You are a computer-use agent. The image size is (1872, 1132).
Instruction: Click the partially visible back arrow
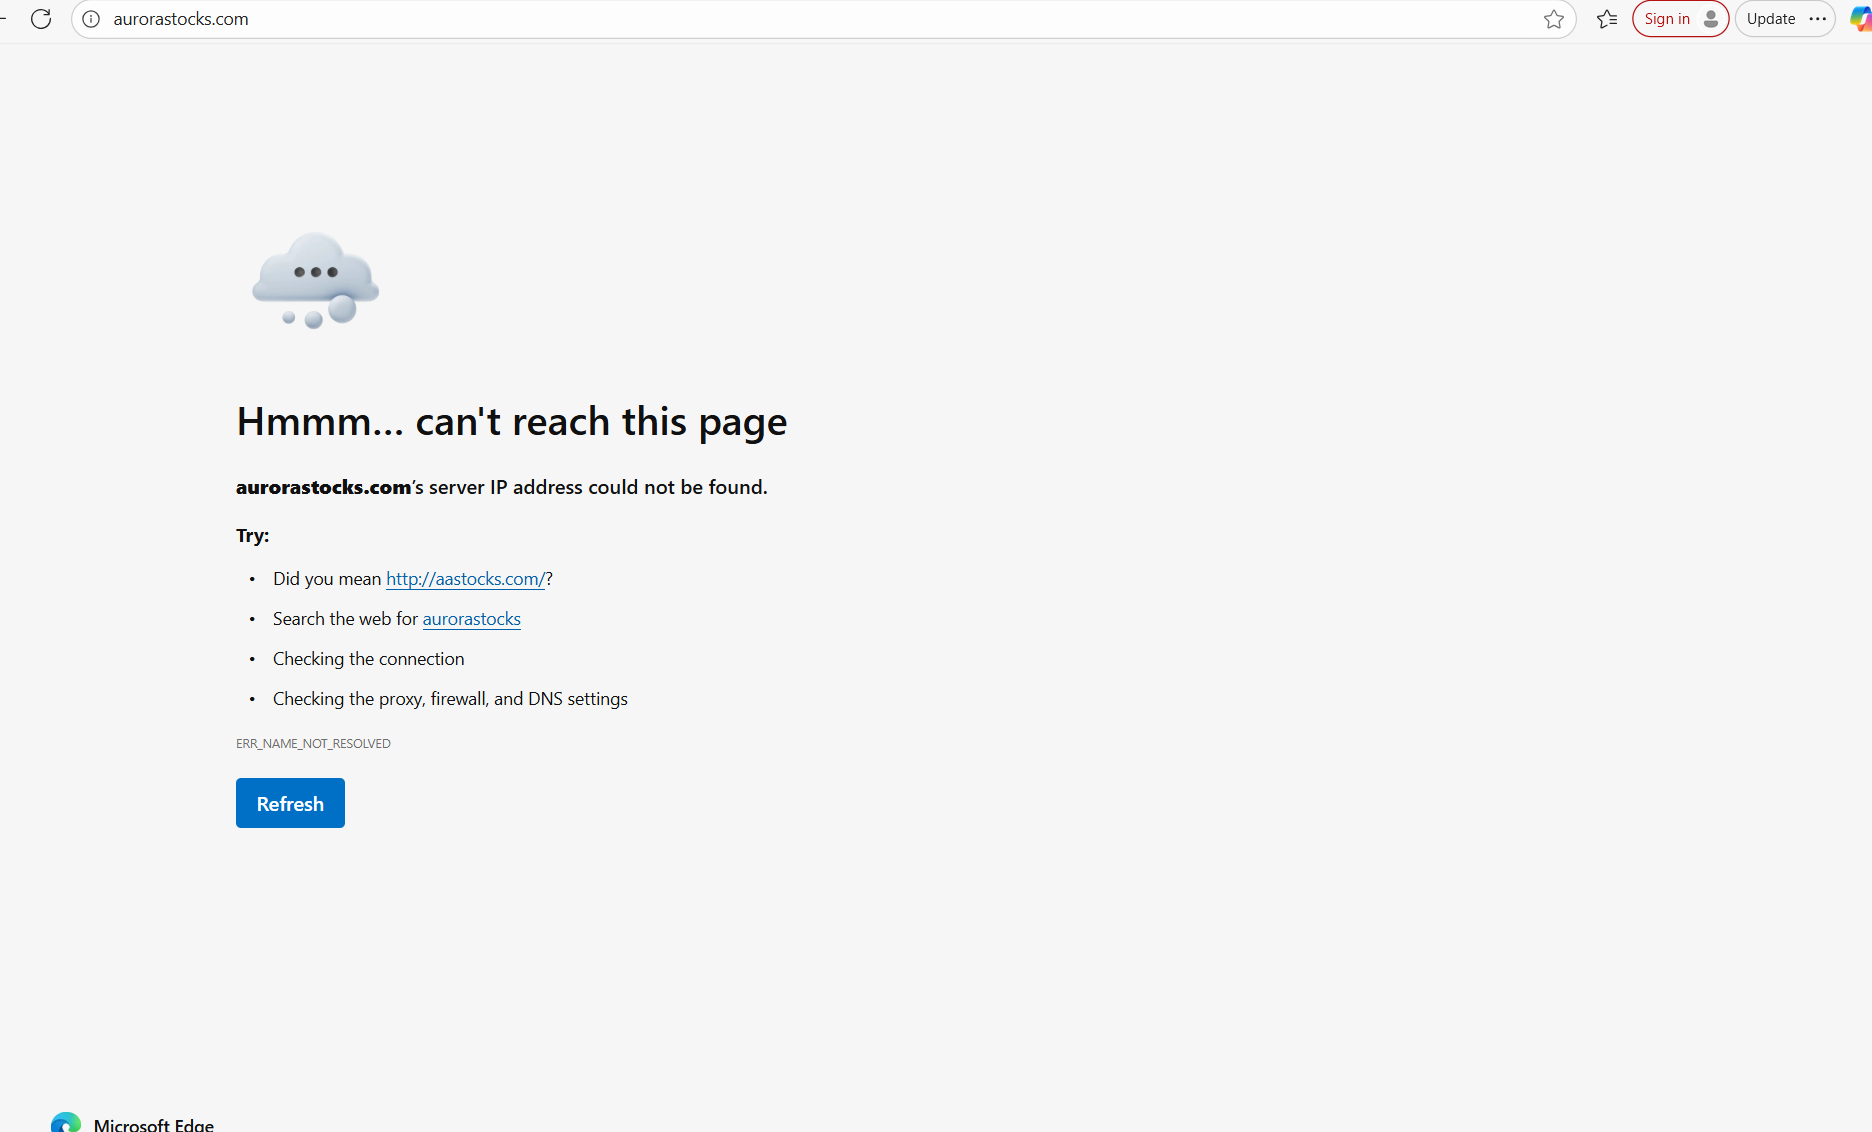4,19
